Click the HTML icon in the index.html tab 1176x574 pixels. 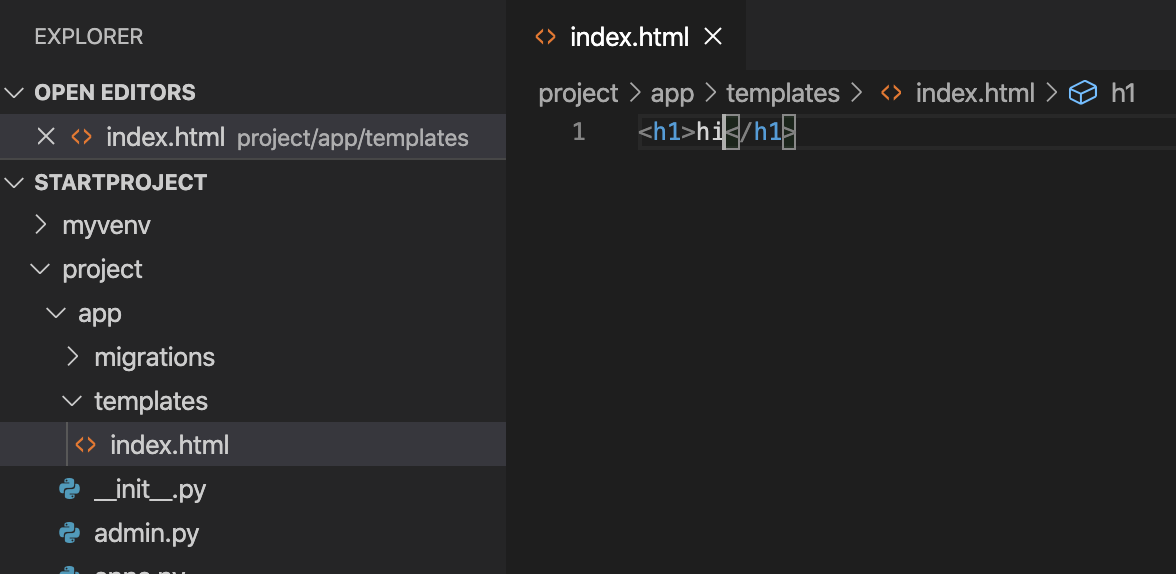coord(545,37)
